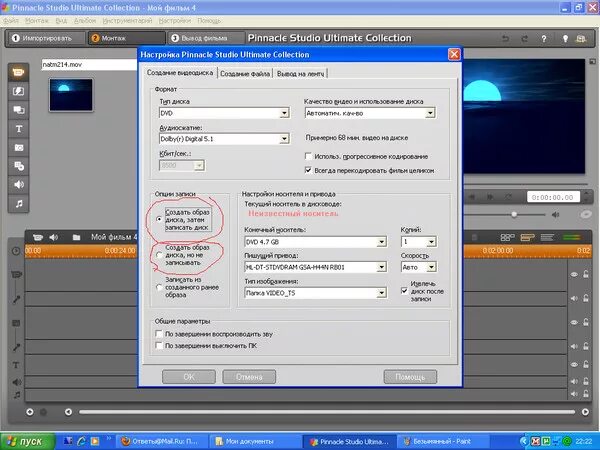600x450 pixels.
Task: Switch to text list view icon
Action: tap(548, 238)
